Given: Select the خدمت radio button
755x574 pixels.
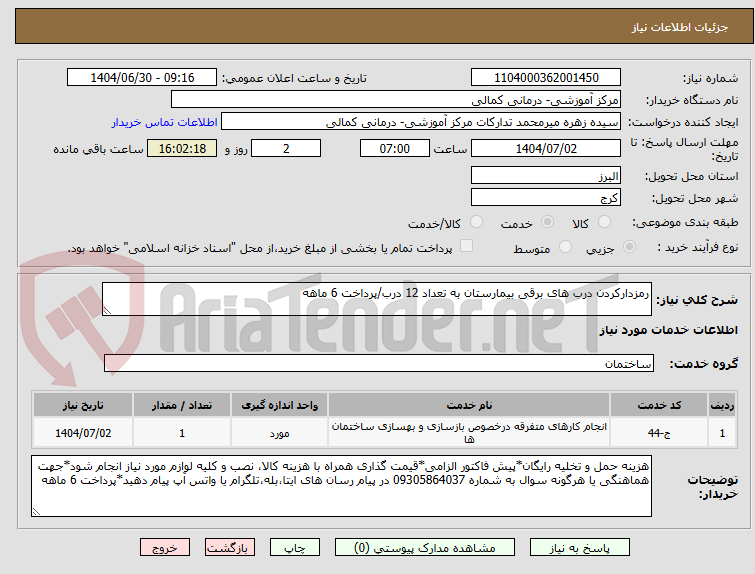Looking at the screenshot, I should pyautogui.click(x=547, y=222).
